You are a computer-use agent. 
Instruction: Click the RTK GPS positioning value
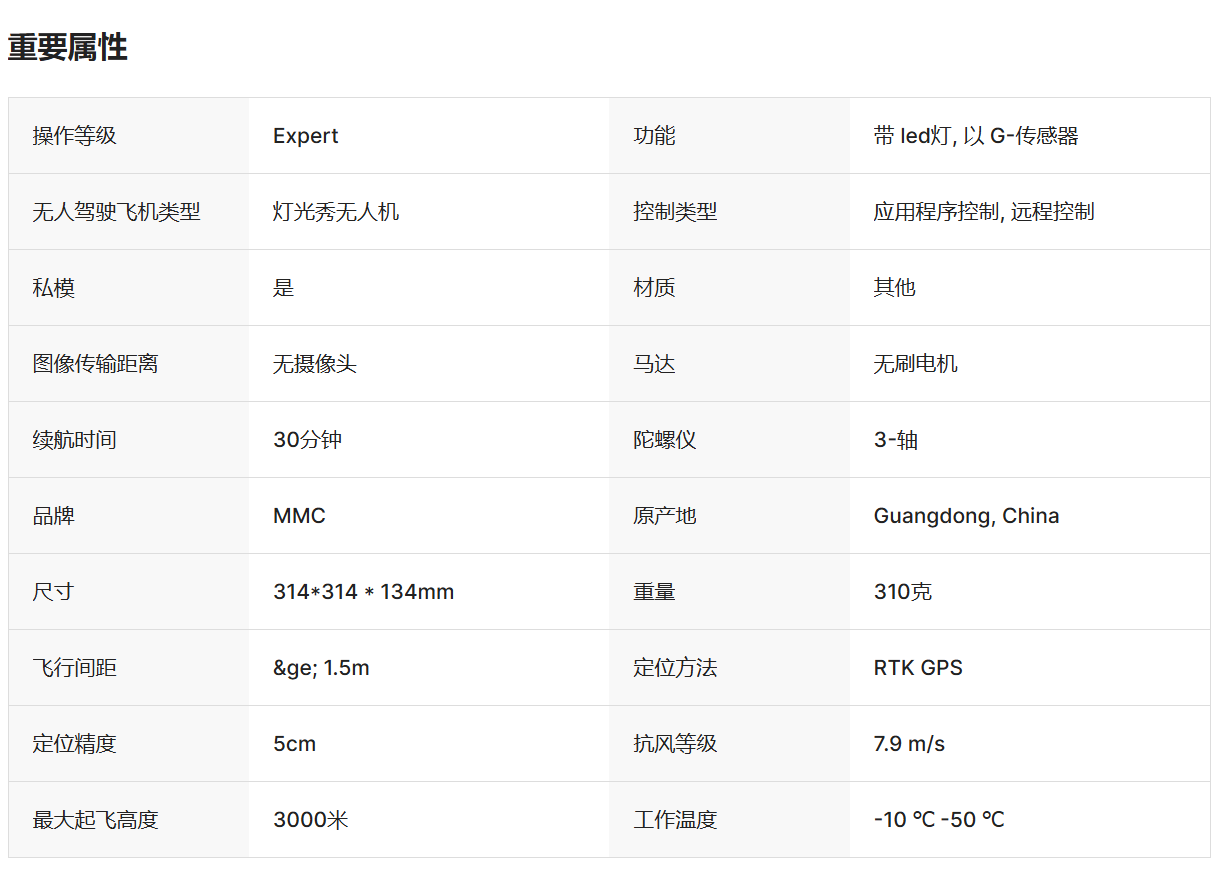(918, 668)
